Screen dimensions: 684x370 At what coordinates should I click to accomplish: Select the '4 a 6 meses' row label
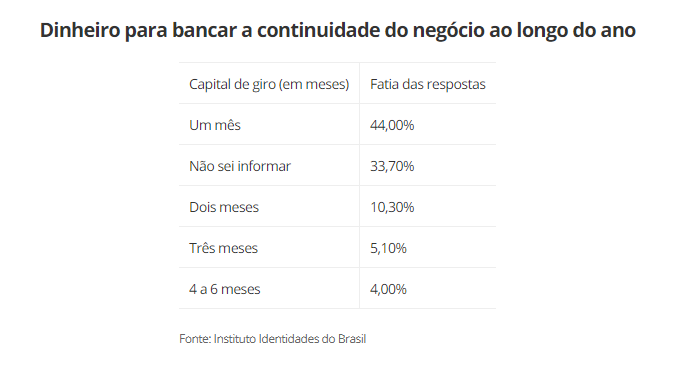(225, 289)
